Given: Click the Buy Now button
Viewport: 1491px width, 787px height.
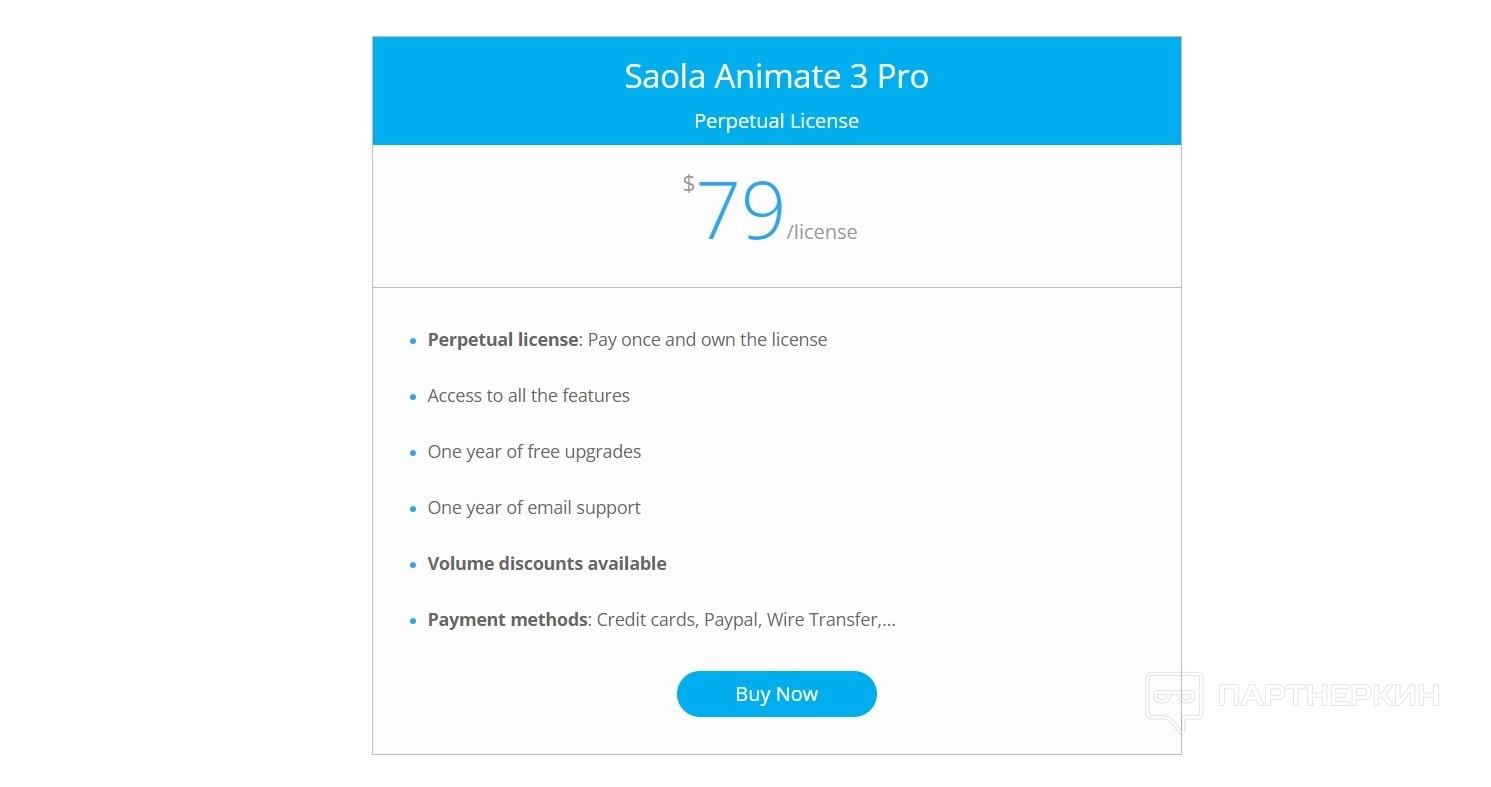Looking at the screenshot, I should (776, 694).
